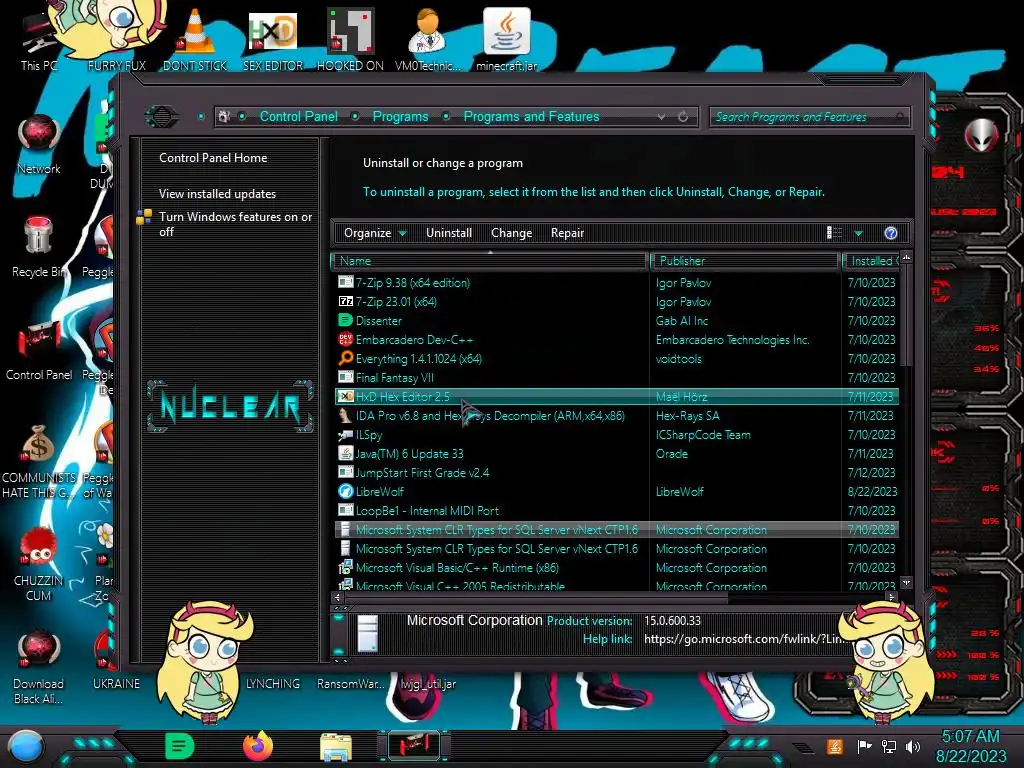The image size is (1024, 768).
Task: Expand the address bar history dropdown
Action: 662,117
